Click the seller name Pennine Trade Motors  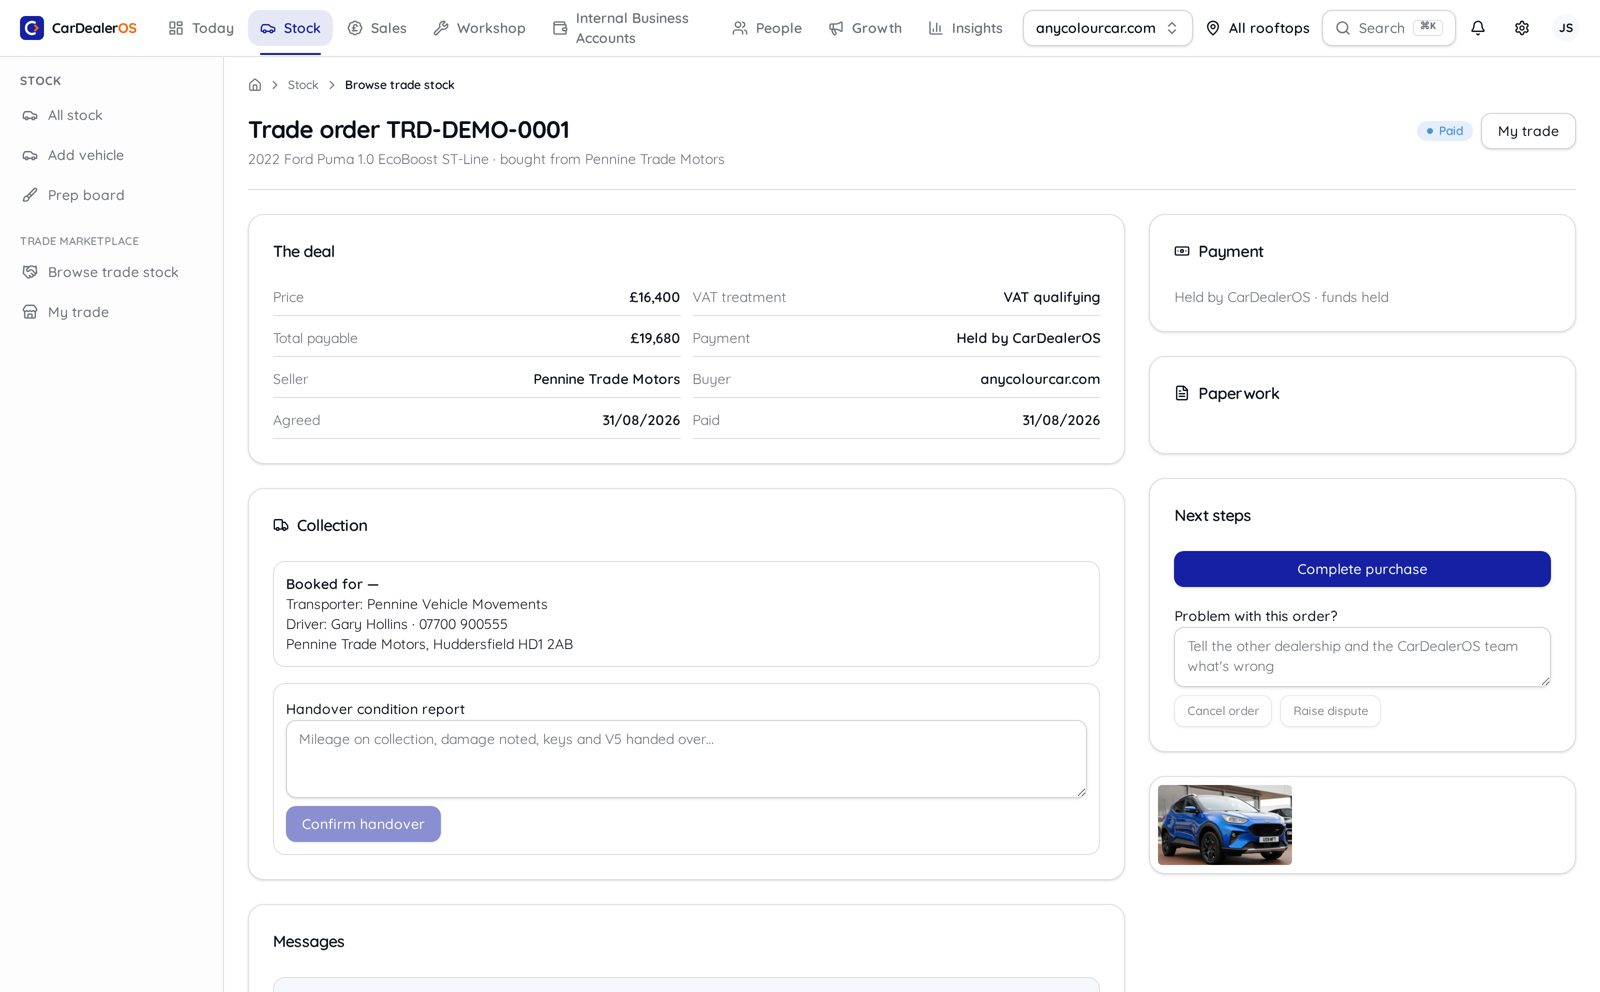pyautogui.click(x=606, y=379)
